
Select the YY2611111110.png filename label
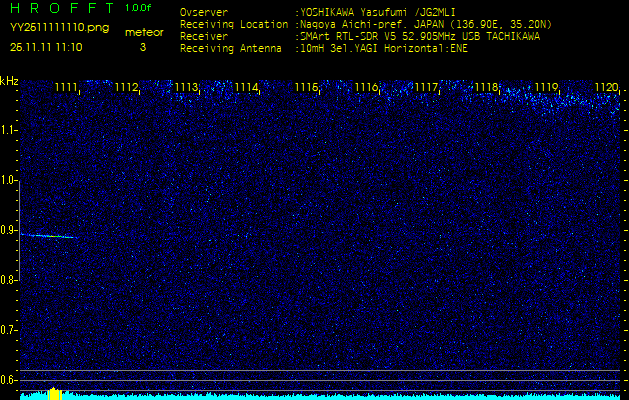click(x=53, y=27)
